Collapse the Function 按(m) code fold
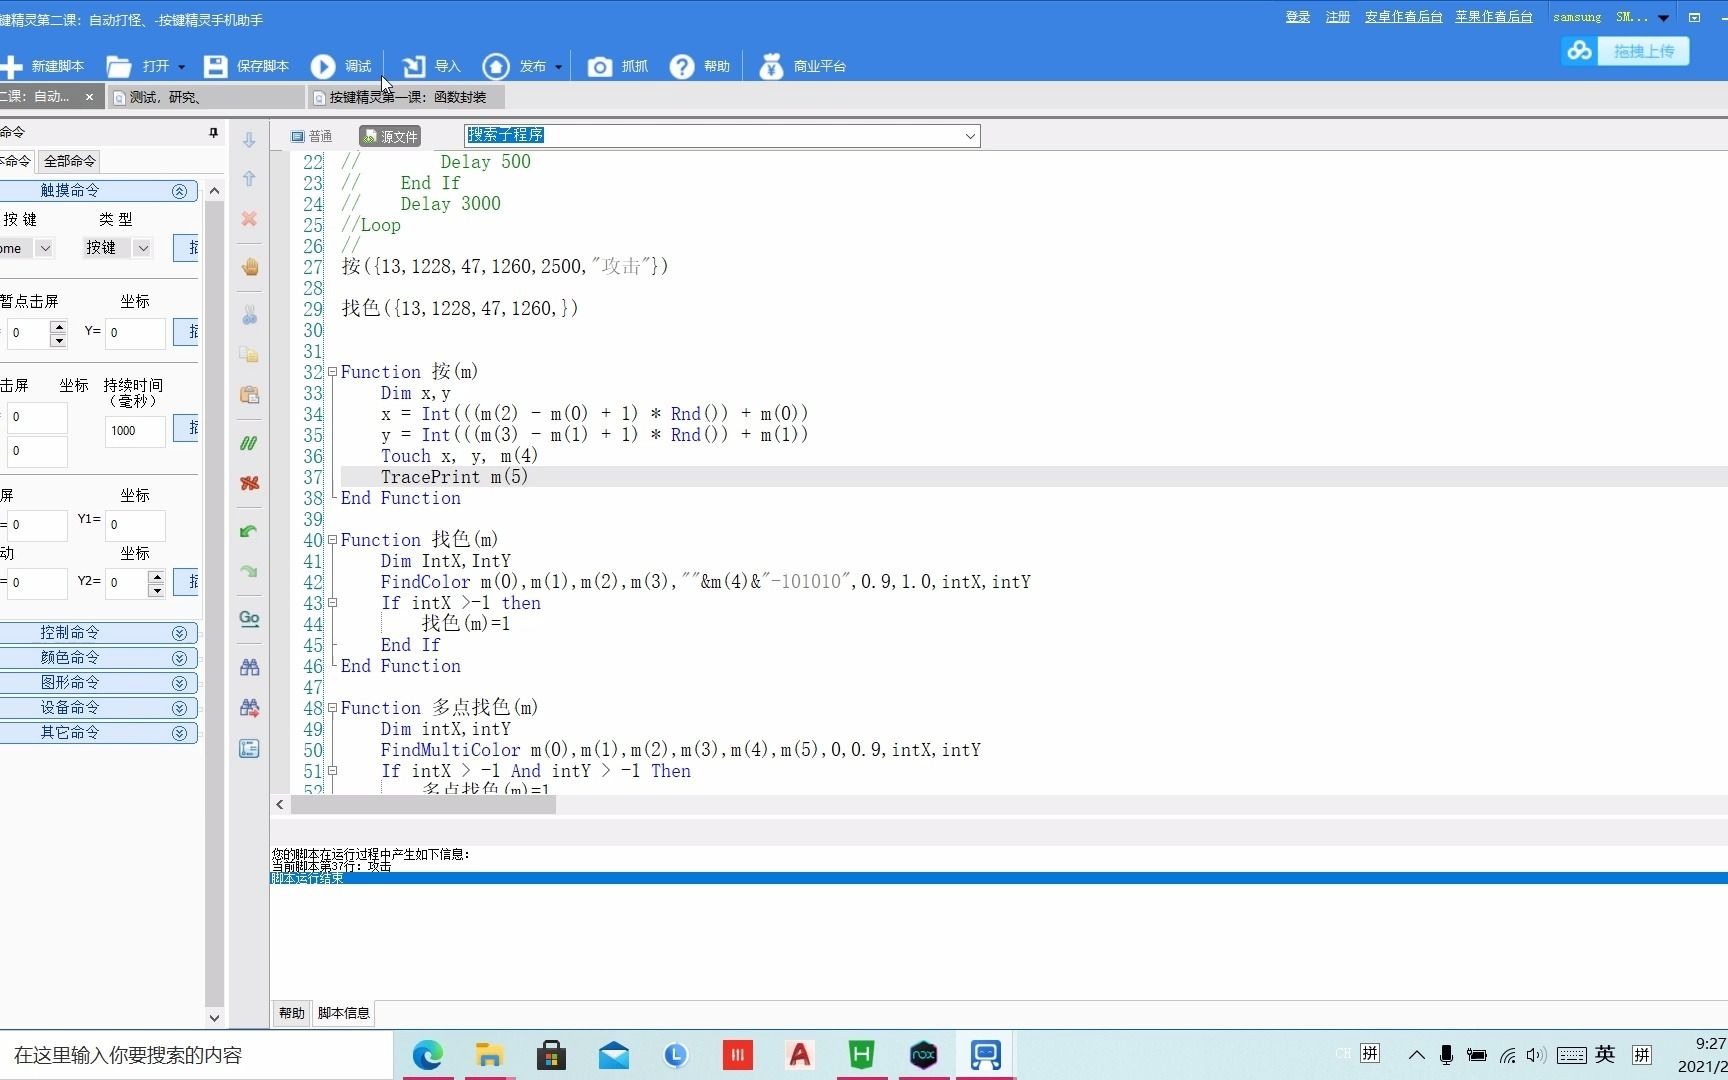The height and width of the screenshot is (1080, 1728). [333, 372]
